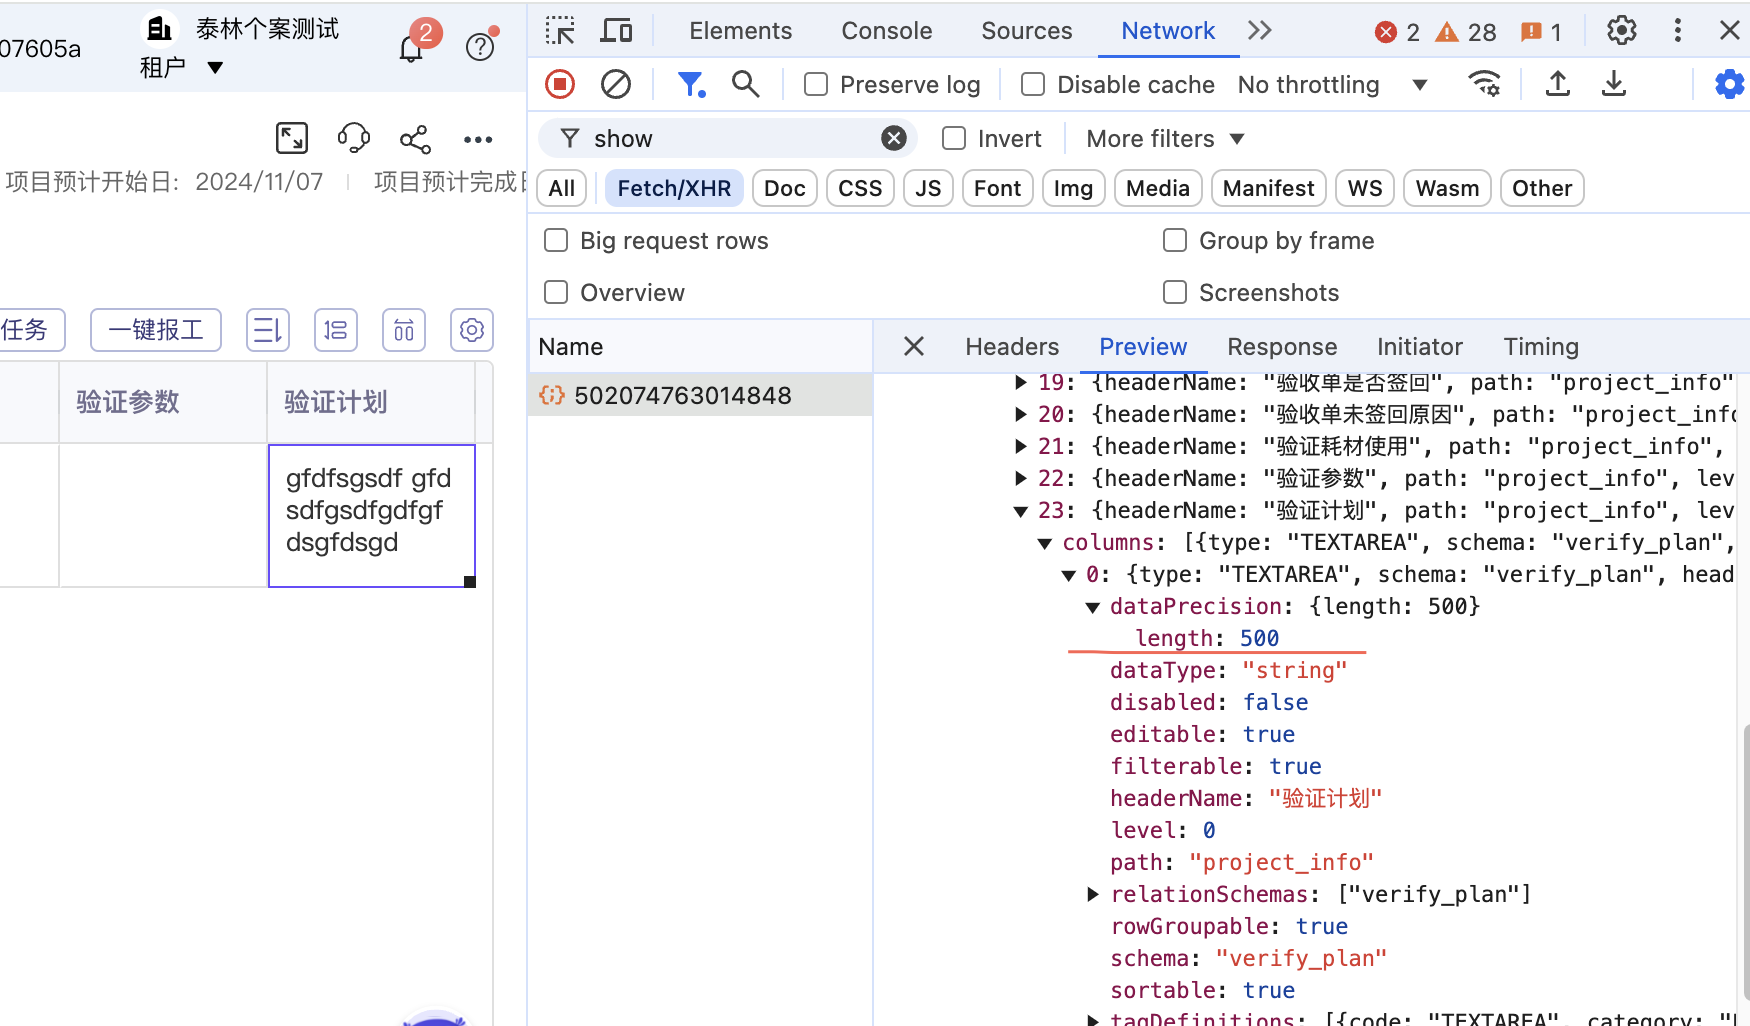The image size is (1750, 1026).
Task: Open the Initiator tab
Action: coord(1420,346)
